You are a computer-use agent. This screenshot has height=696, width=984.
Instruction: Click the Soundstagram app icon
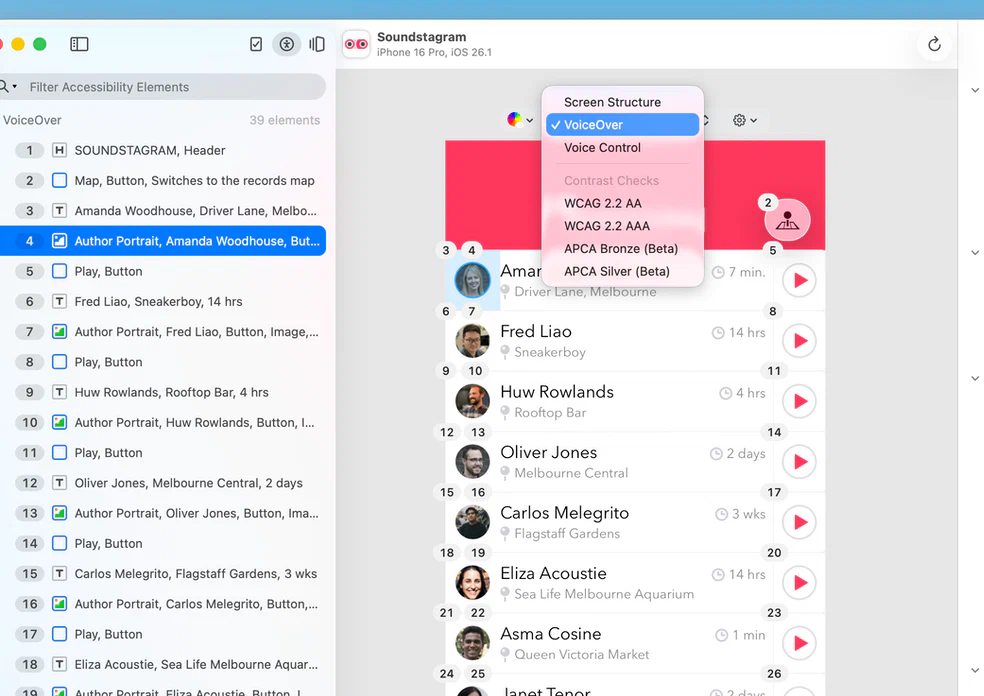pyautogui.click(x=356, y=44)
